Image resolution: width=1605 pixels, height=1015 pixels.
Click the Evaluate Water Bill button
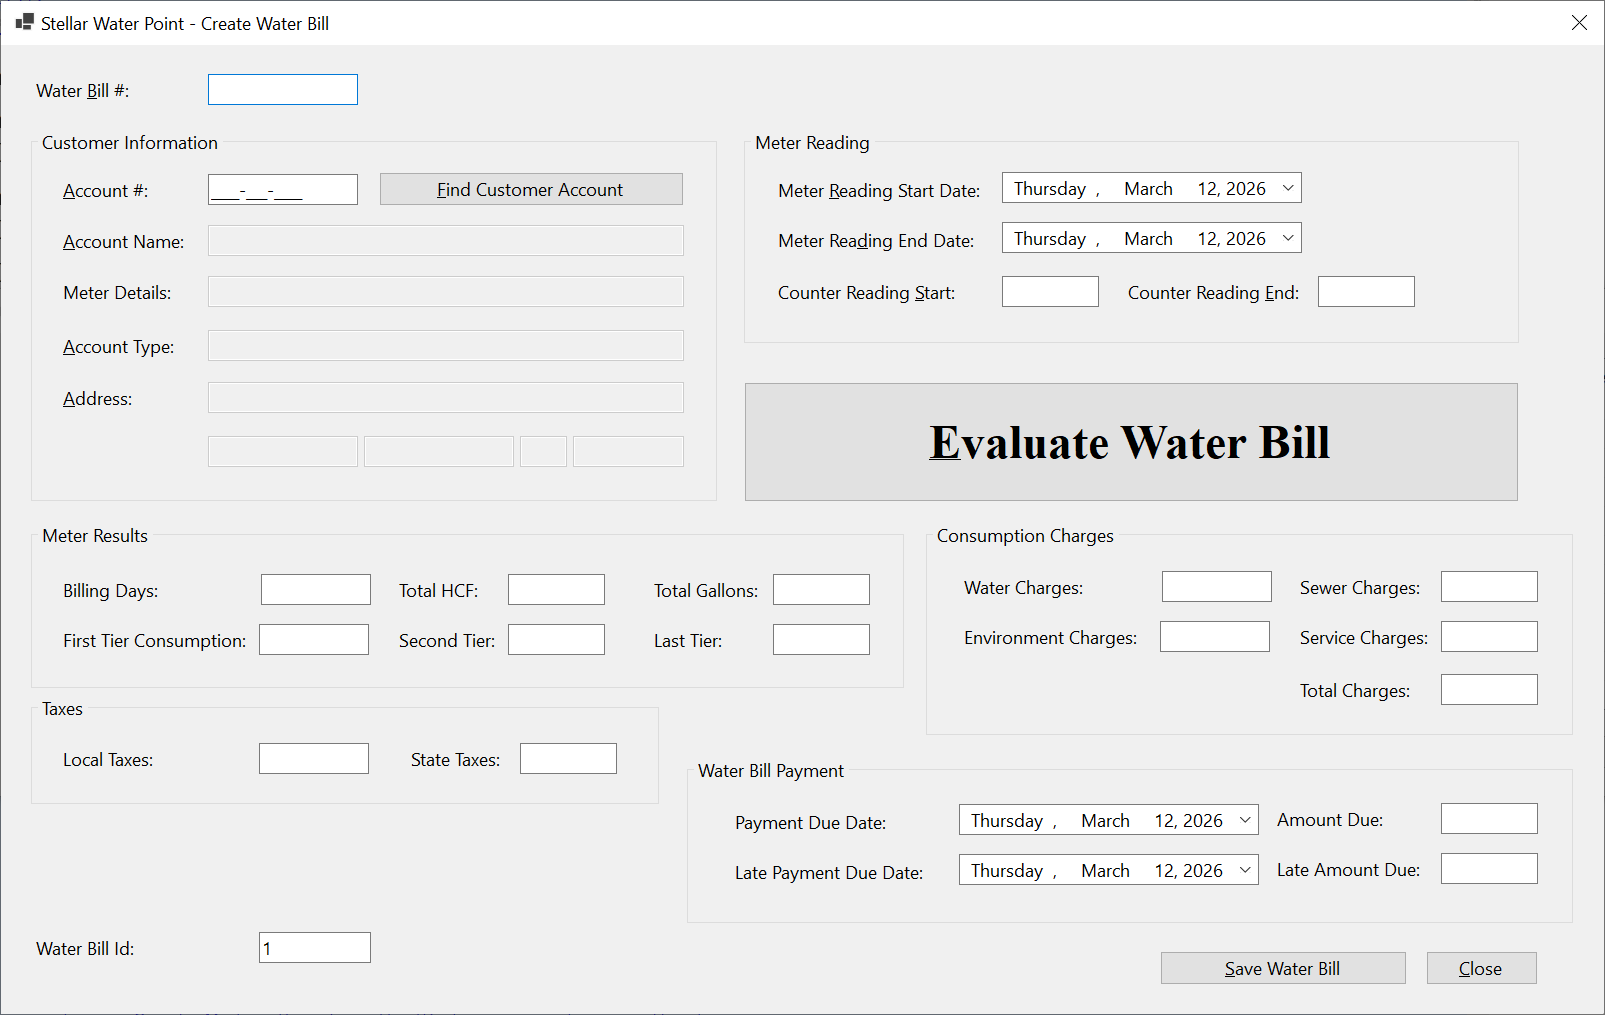[x=1131, y=442]
